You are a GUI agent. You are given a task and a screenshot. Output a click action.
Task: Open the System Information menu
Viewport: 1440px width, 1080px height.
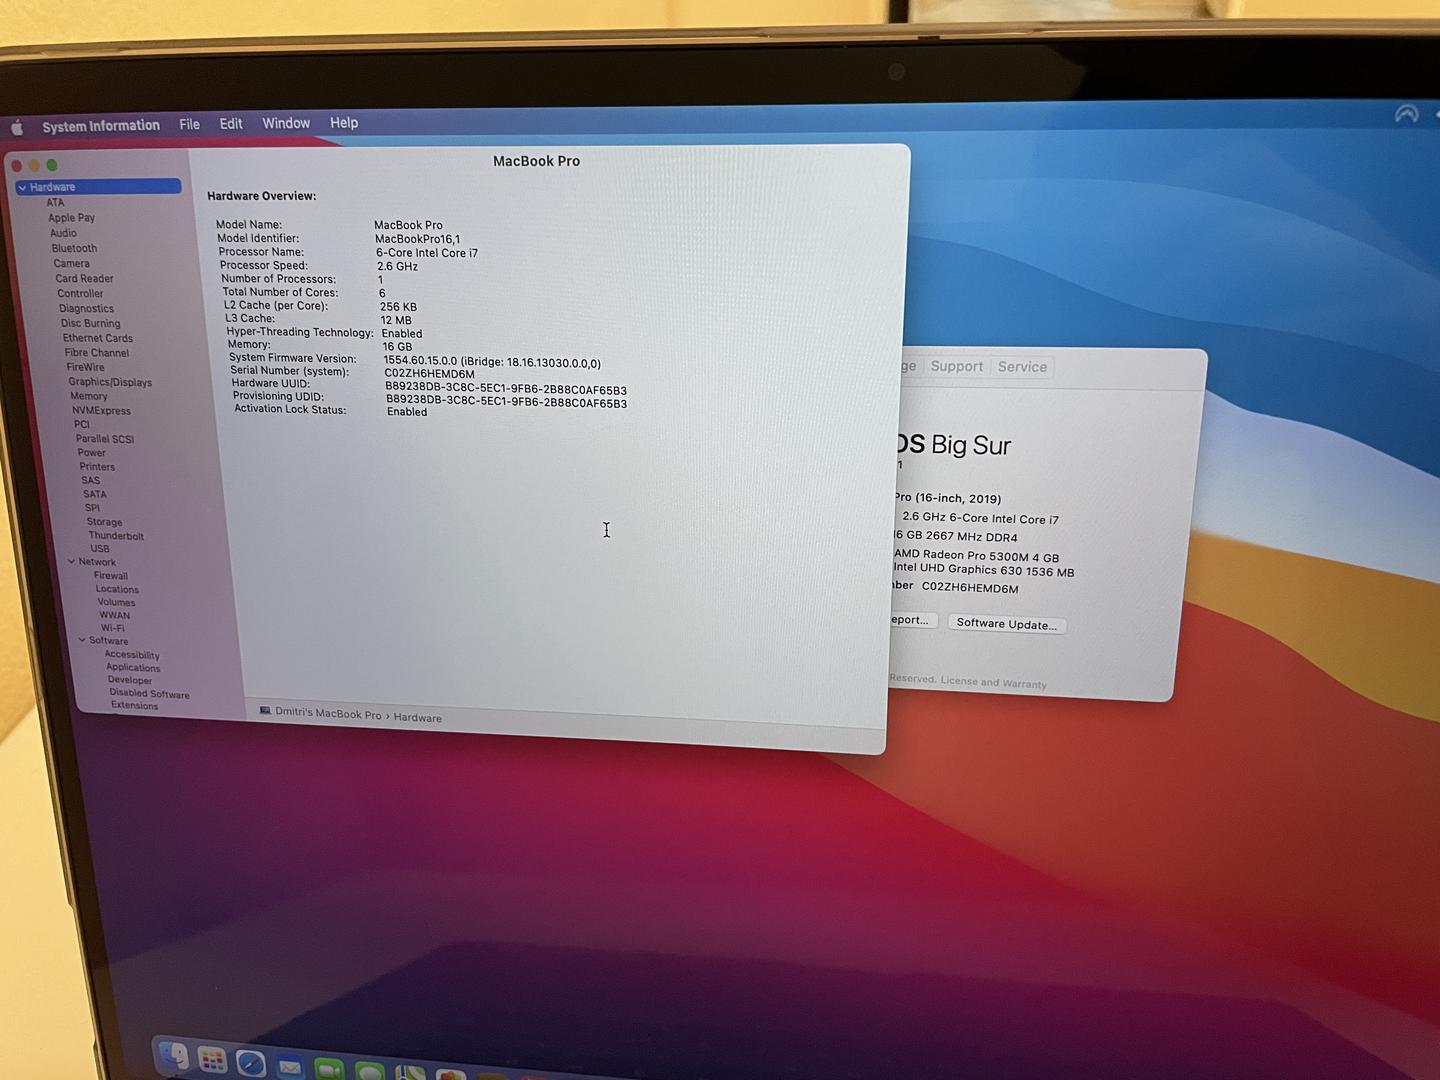(x=101, y=126)
